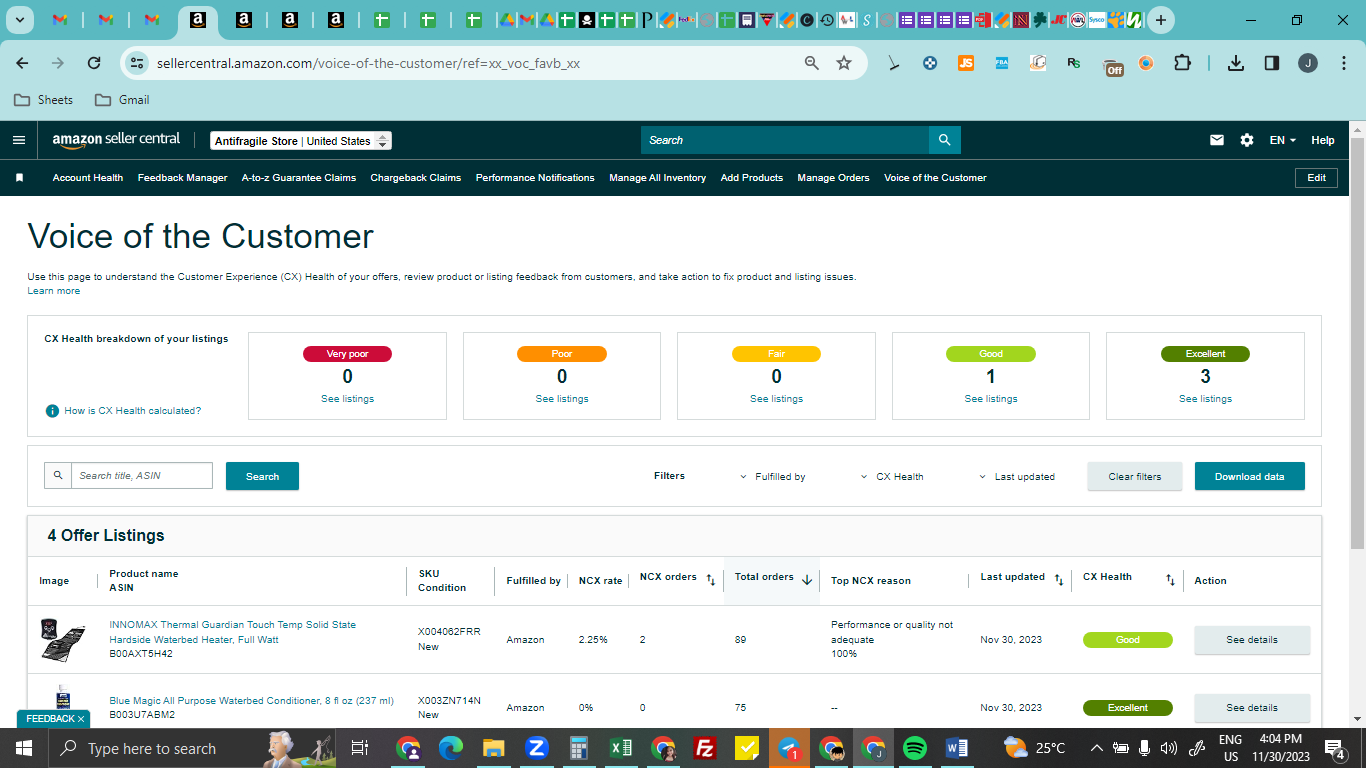1366x768 pixels.
Task: Click the Search title, ASIN input field
Action: (x=141, y=476)
